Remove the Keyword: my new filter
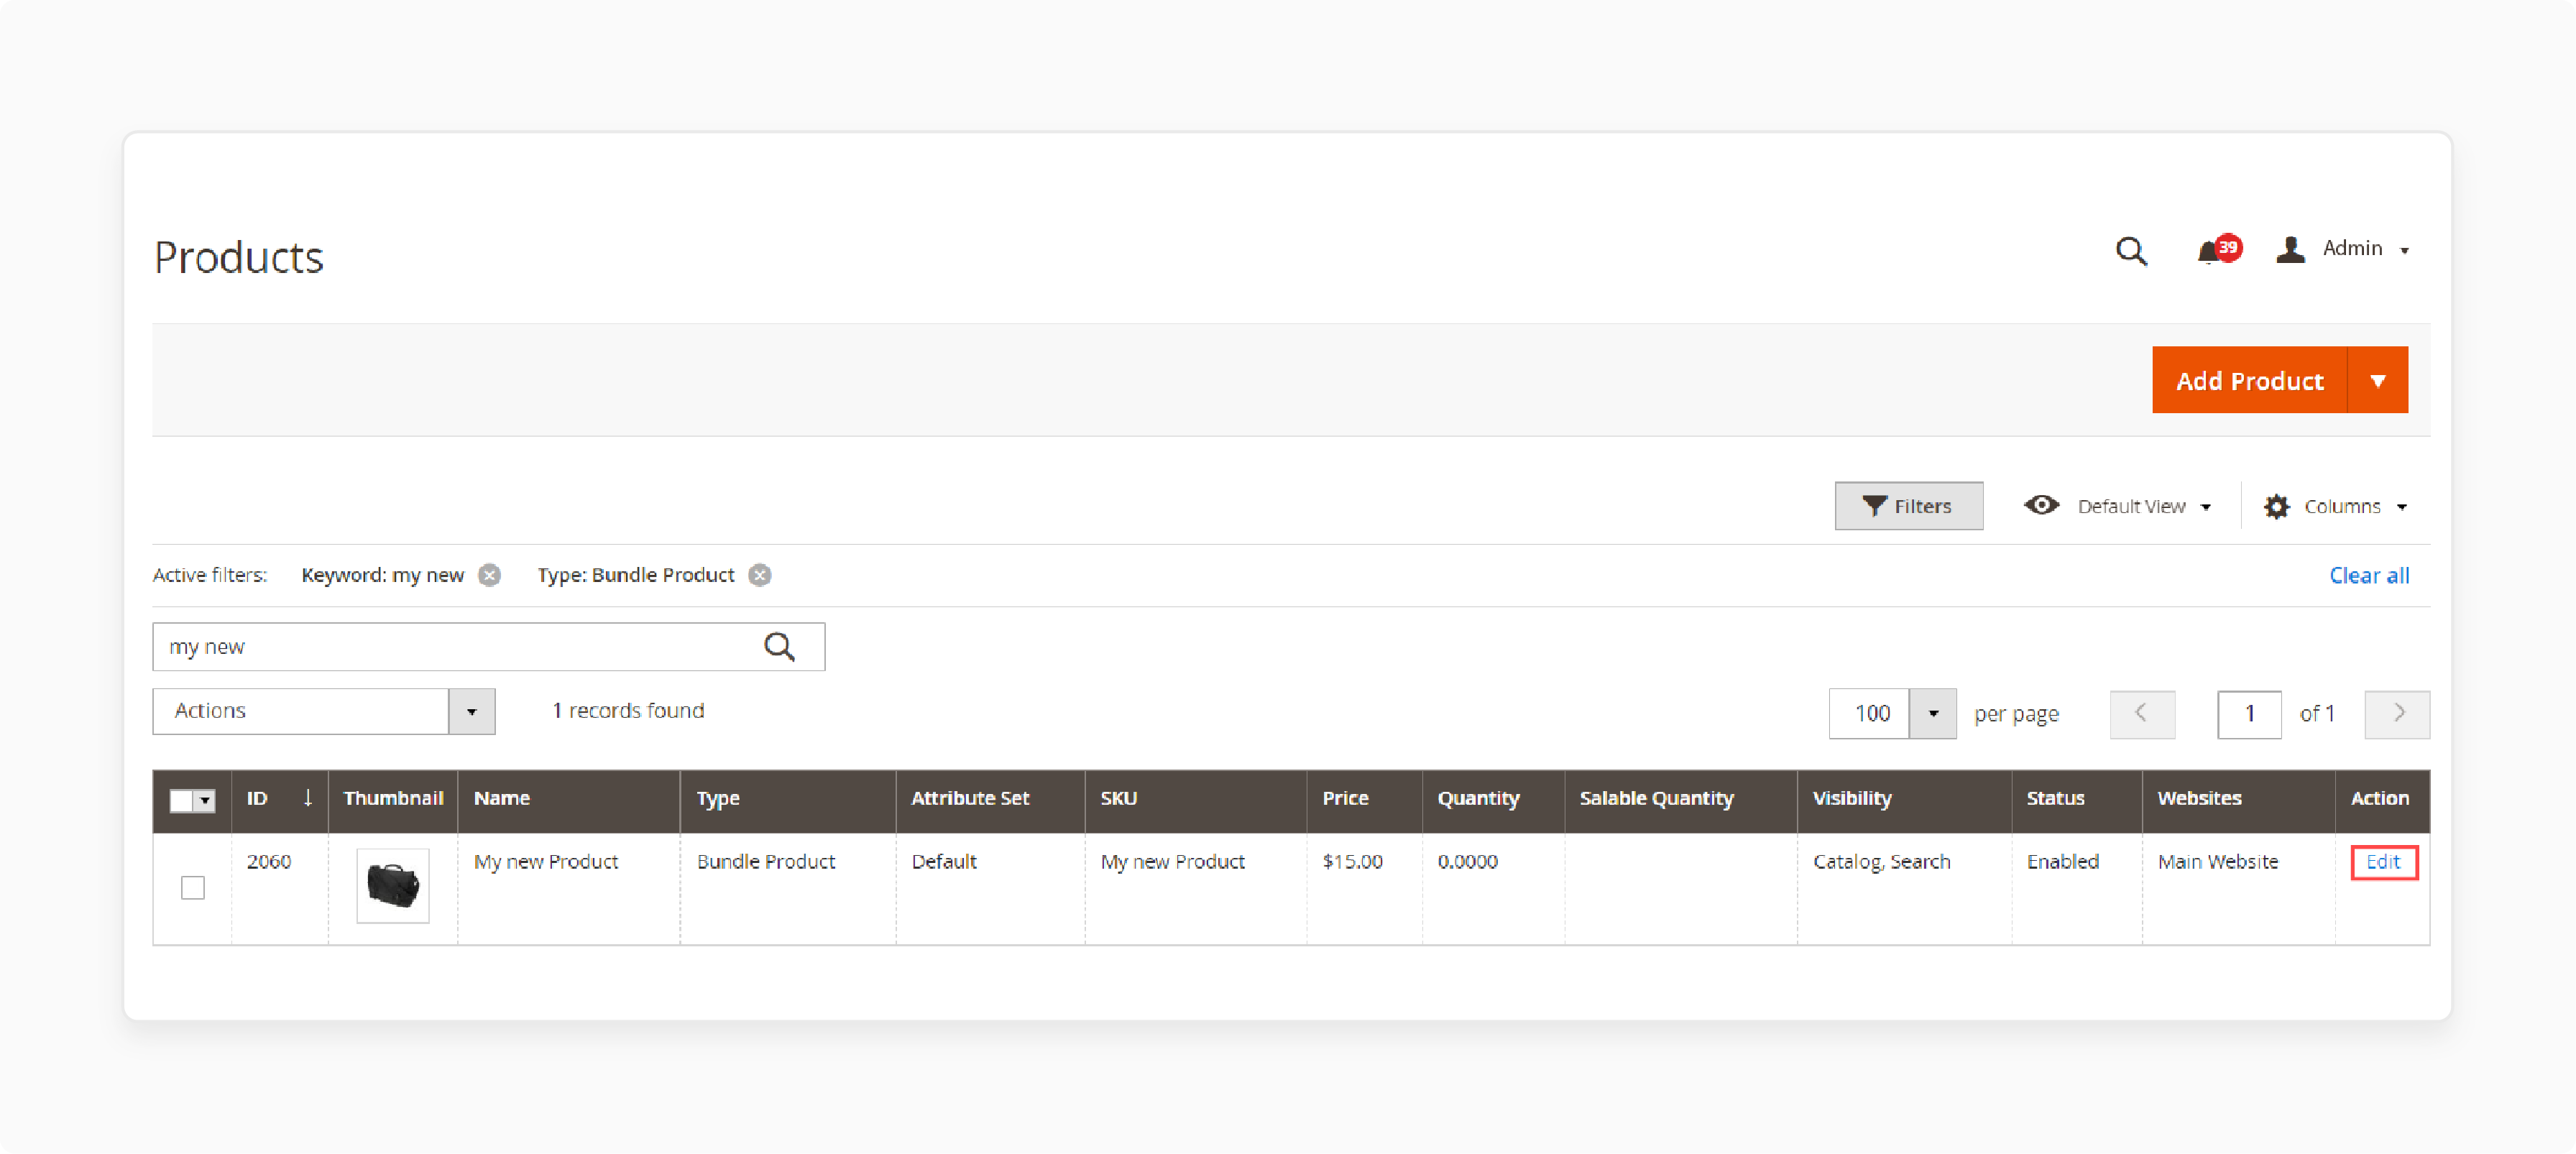The height and width of the screenshot is (1154, 2576). tap(489, 575)
